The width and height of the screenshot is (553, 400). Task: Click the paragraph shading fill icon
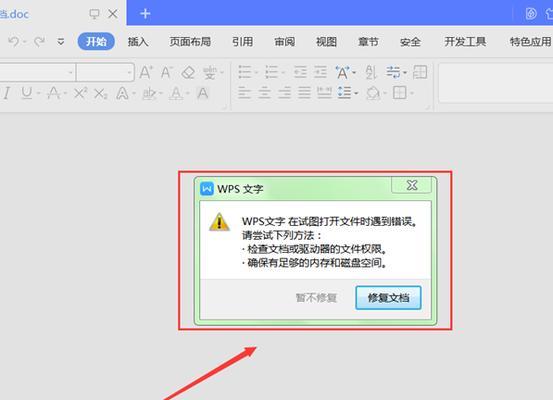point(373,93)
